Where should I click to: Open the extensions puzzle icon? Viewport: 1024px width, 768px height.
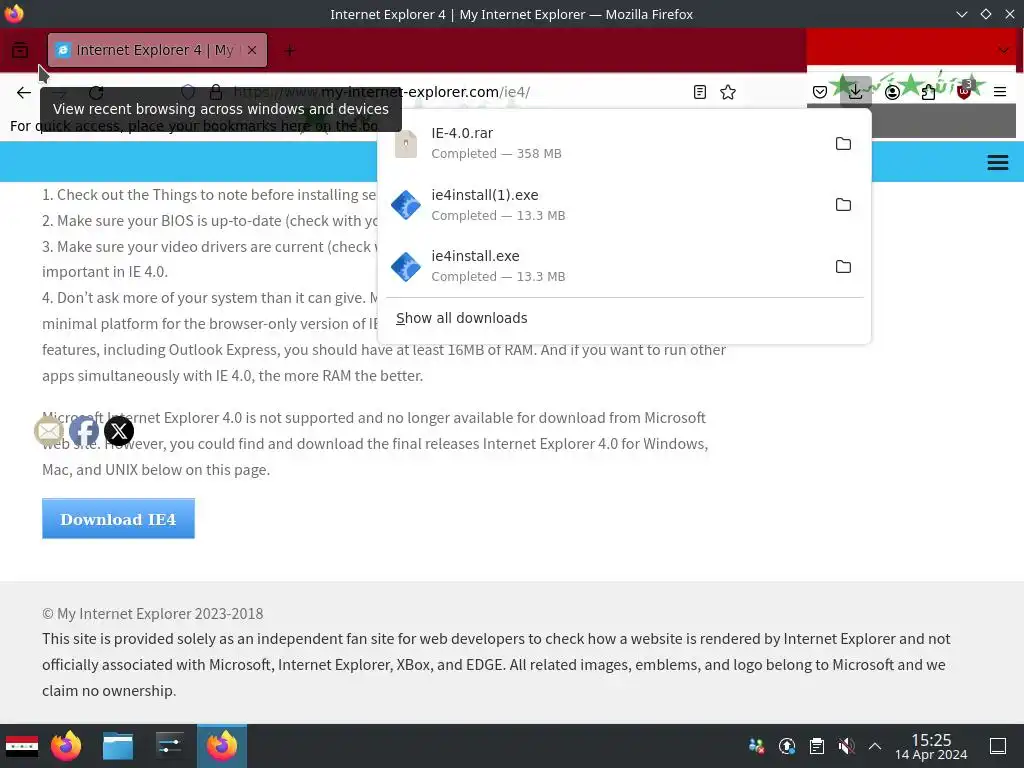[x=928, y=92]
